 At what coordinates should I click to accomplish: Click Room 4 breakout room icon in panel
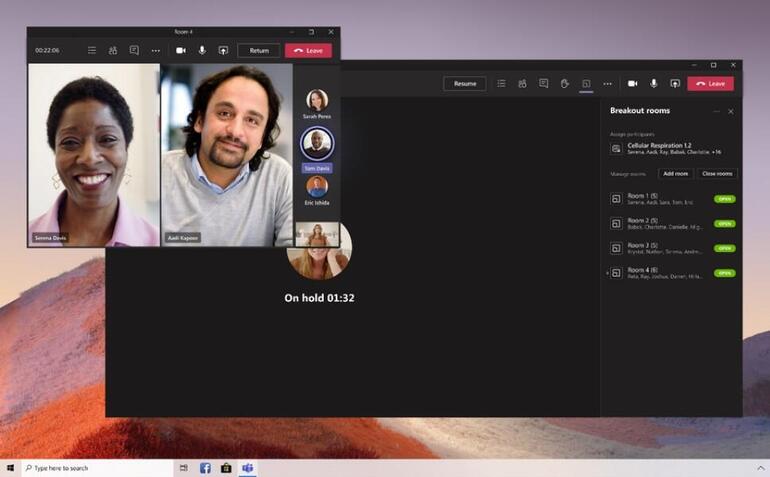pos(616,273)
